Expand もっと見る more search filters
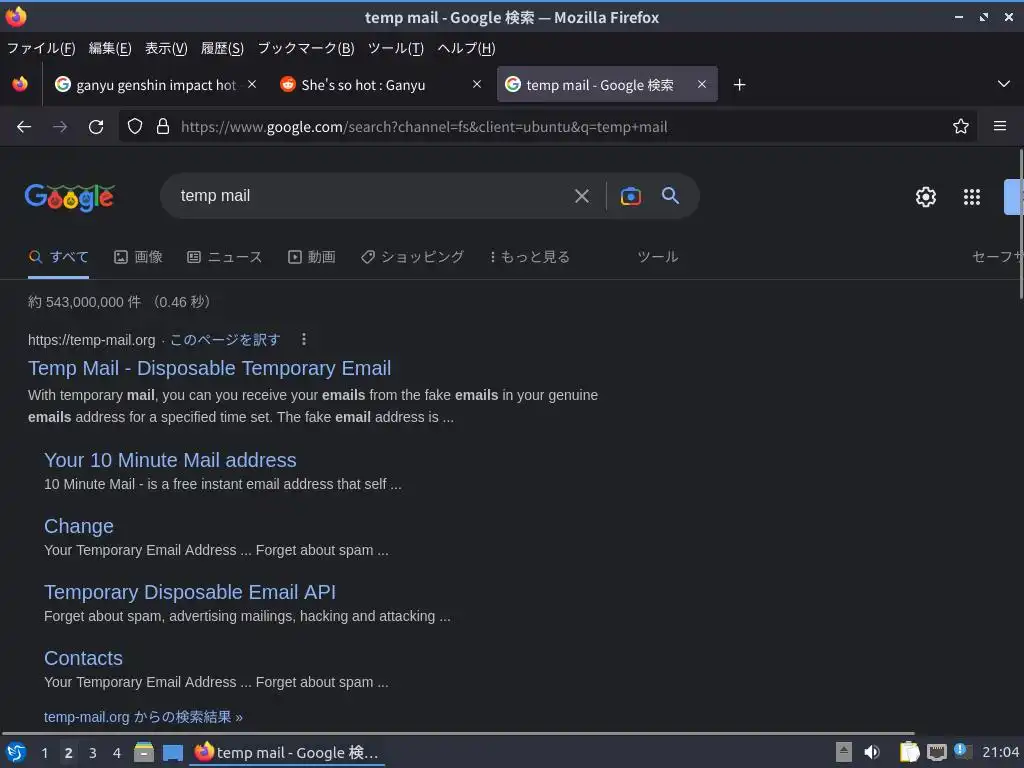 point(530,257)
